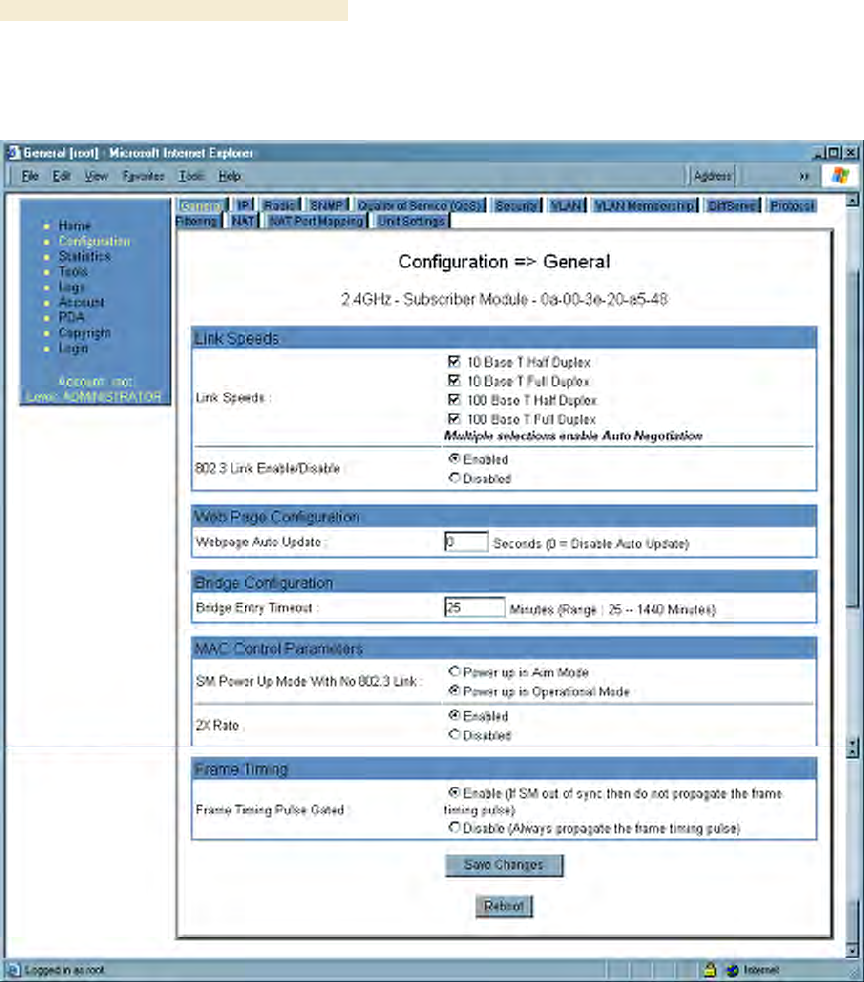The width and height of the screenshot is (864, 982).
Task: Open the DiffServe tab
Action: [733, 205]
